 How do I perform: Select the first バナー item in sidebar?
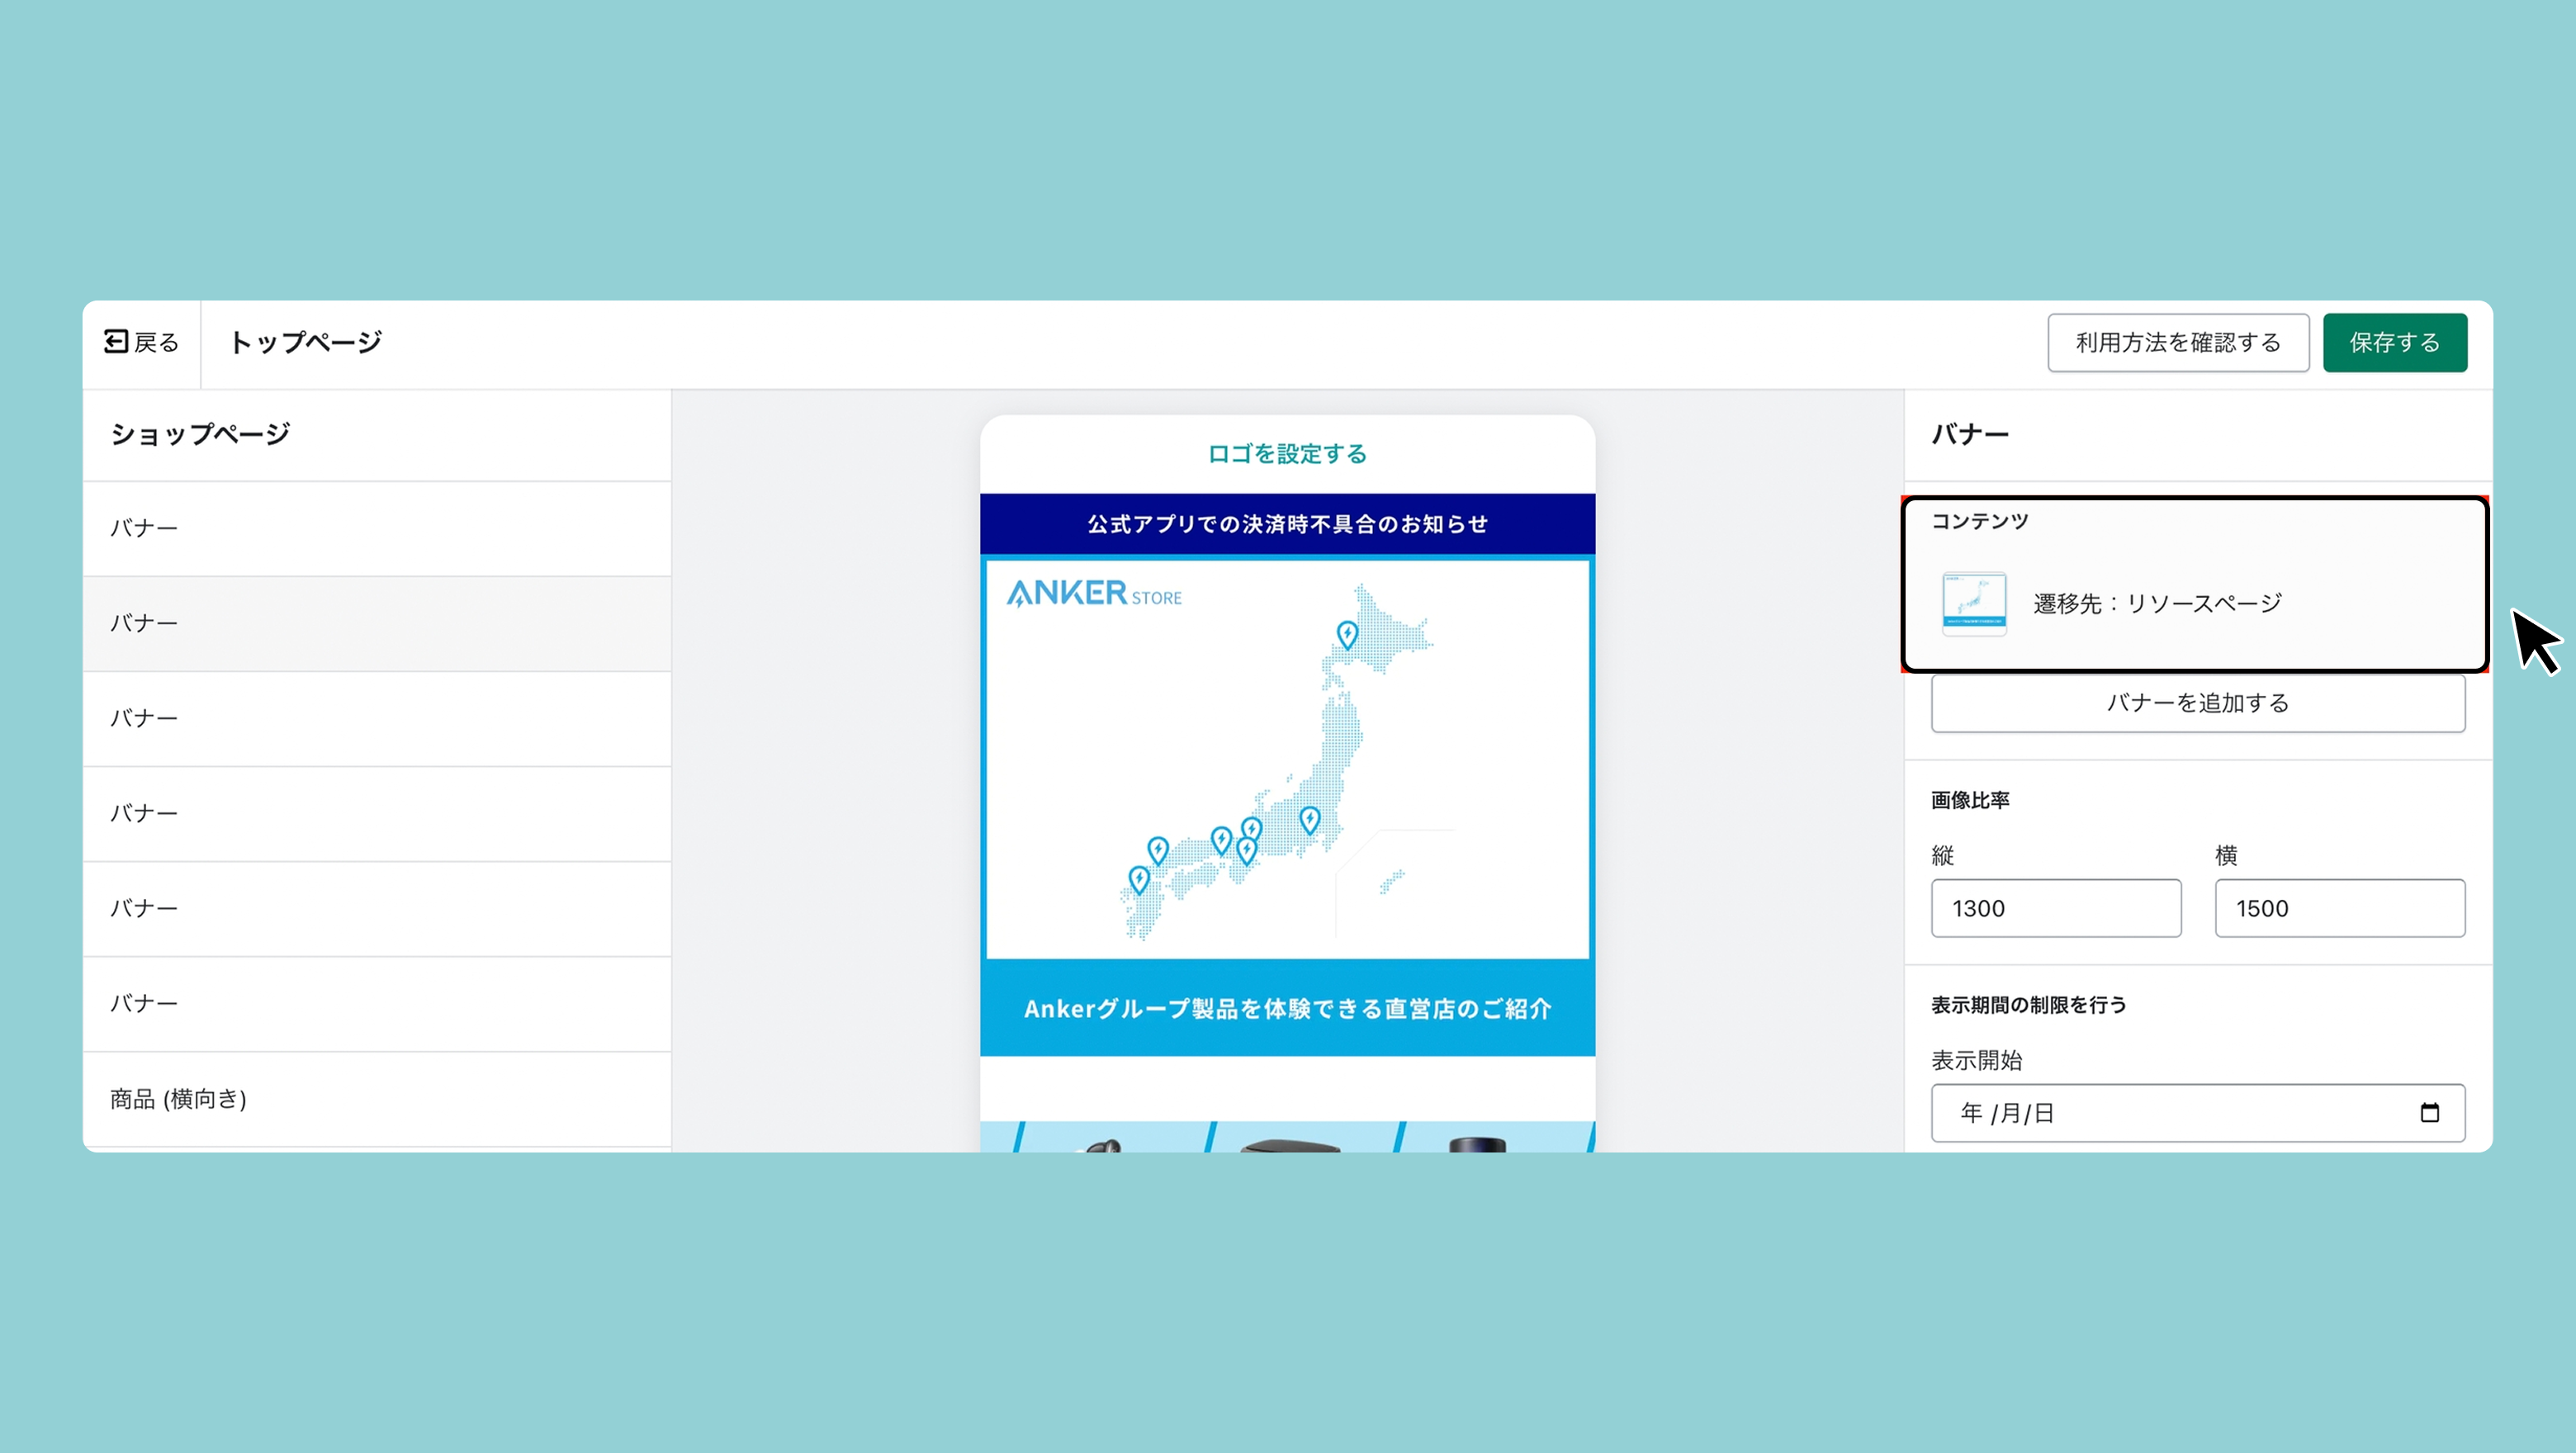coord(377,528)
